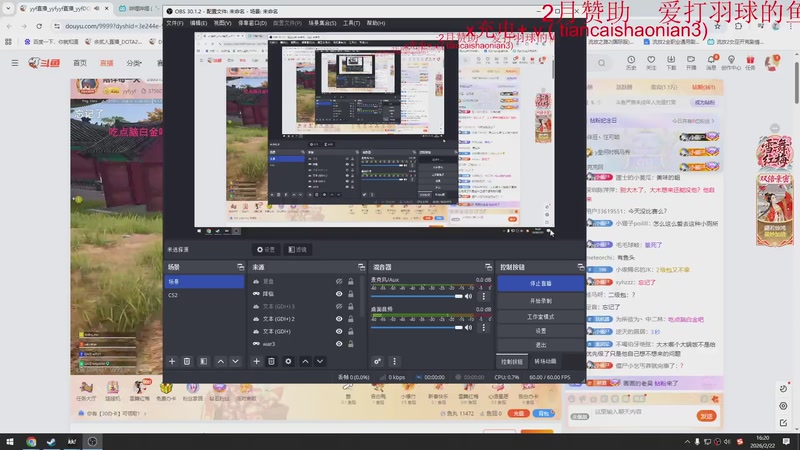Enable 工作室模式 studio mode button
This screenshot has height=450, width=800.
[x=540, y=316]
